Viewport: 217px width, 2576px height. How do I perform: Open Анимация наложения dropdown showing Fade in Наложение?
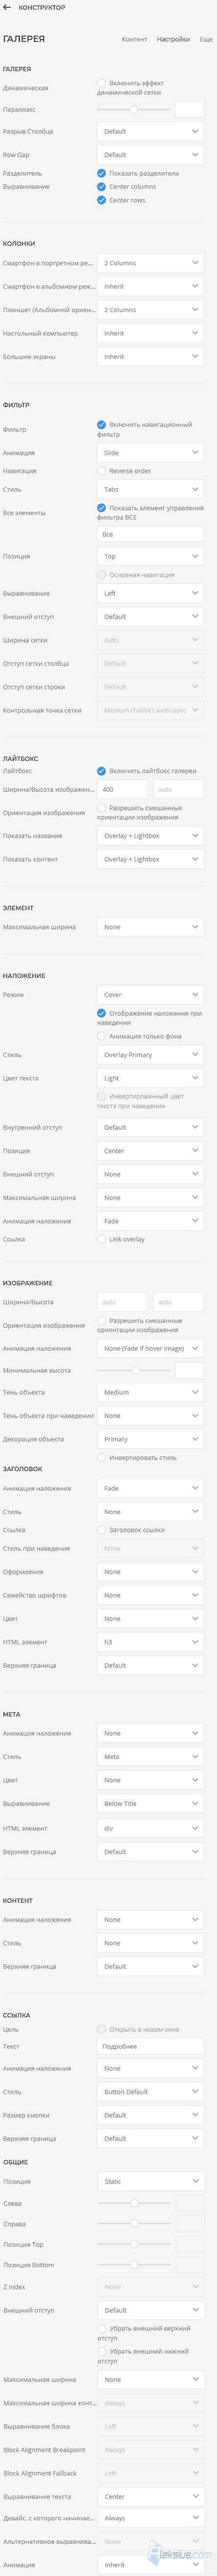150,1221
